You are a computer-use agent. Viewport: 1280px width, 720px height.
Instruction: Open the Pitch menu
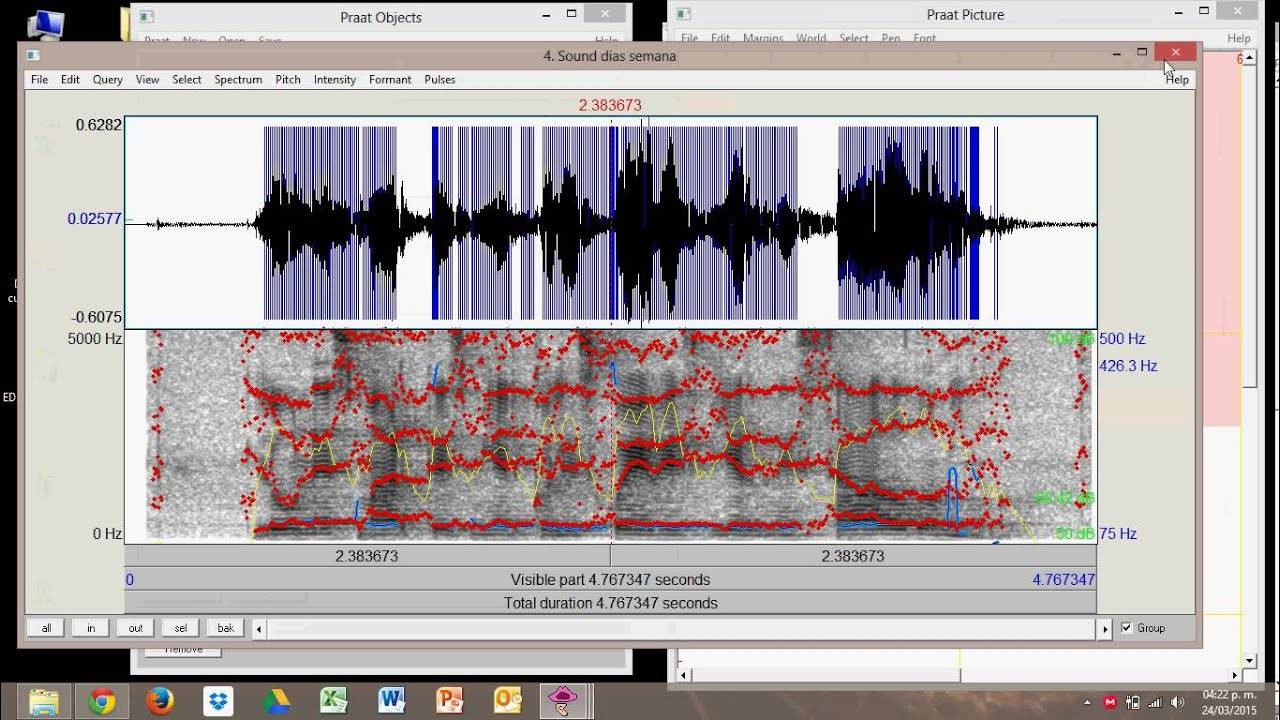click(288, 80)
